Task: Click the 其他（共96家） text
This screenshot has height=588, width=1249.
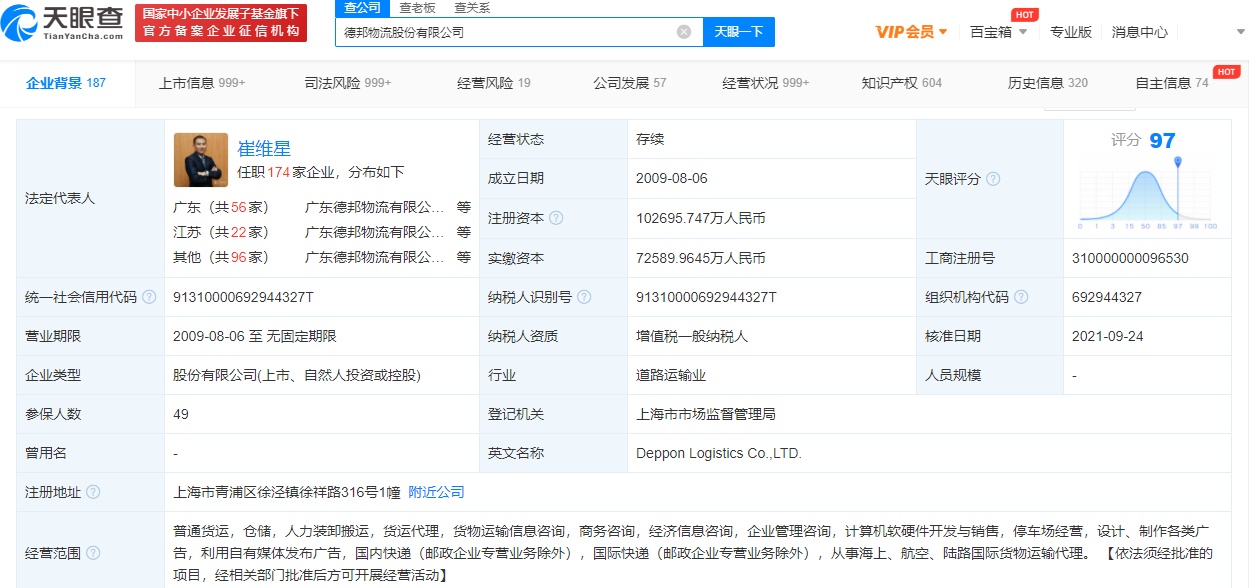Action: [221, 257]
